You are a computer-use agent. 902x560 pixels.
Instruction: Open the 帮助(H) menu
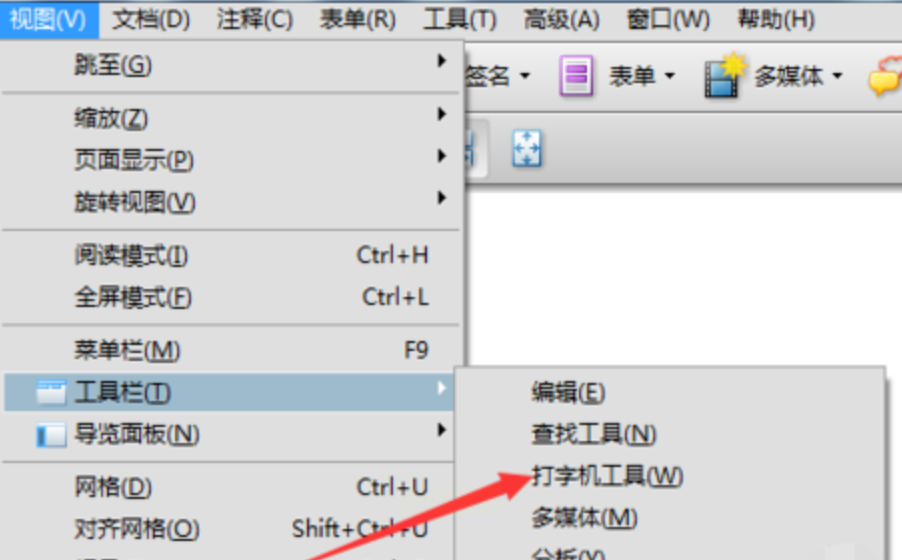click(x=776, y=20)
